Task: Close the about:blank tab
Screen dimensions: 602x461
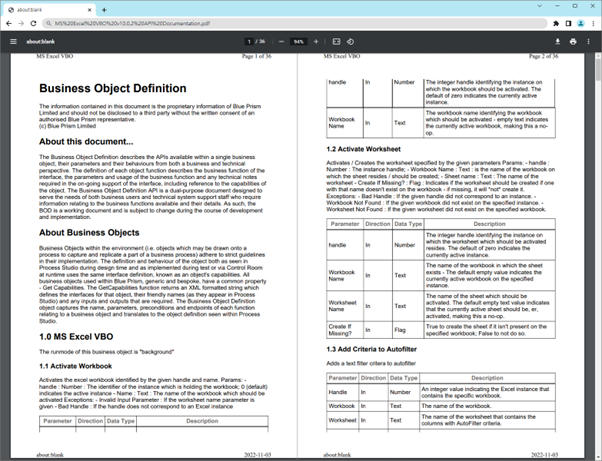Action: [90, 10]
